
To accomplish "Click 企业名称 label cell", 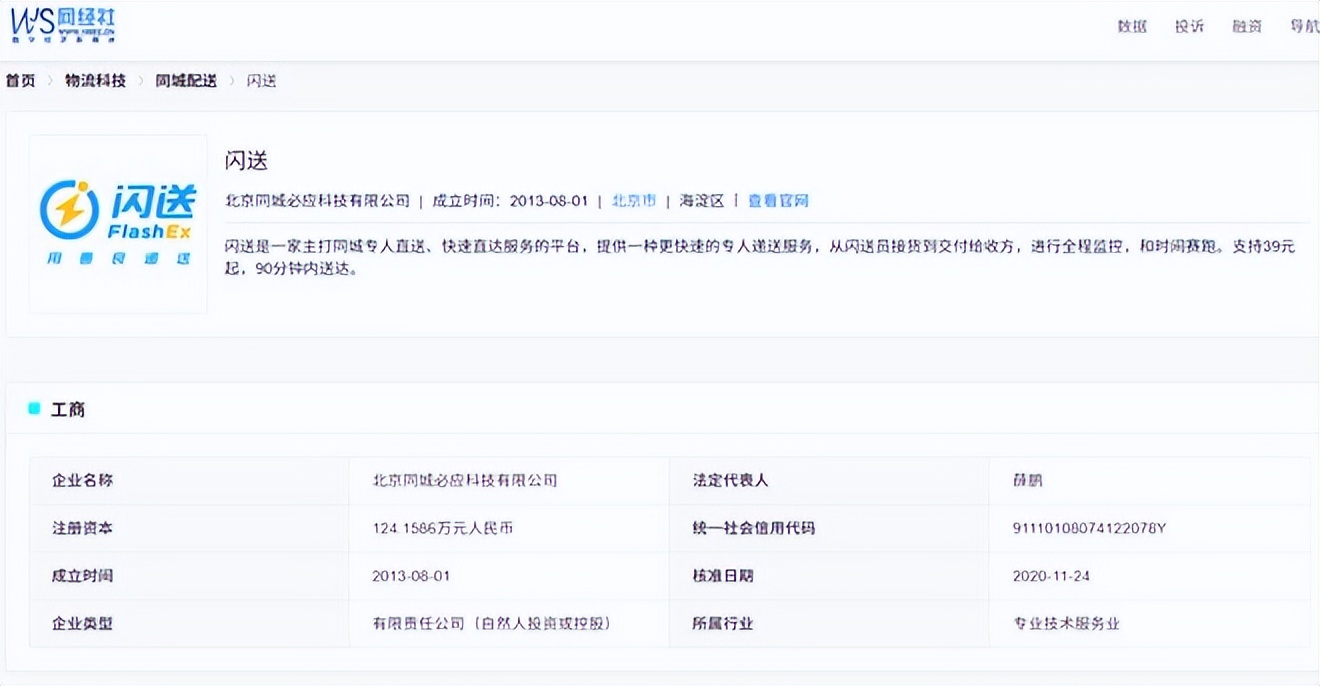I will pyautogui.click(x=189, y=480).
